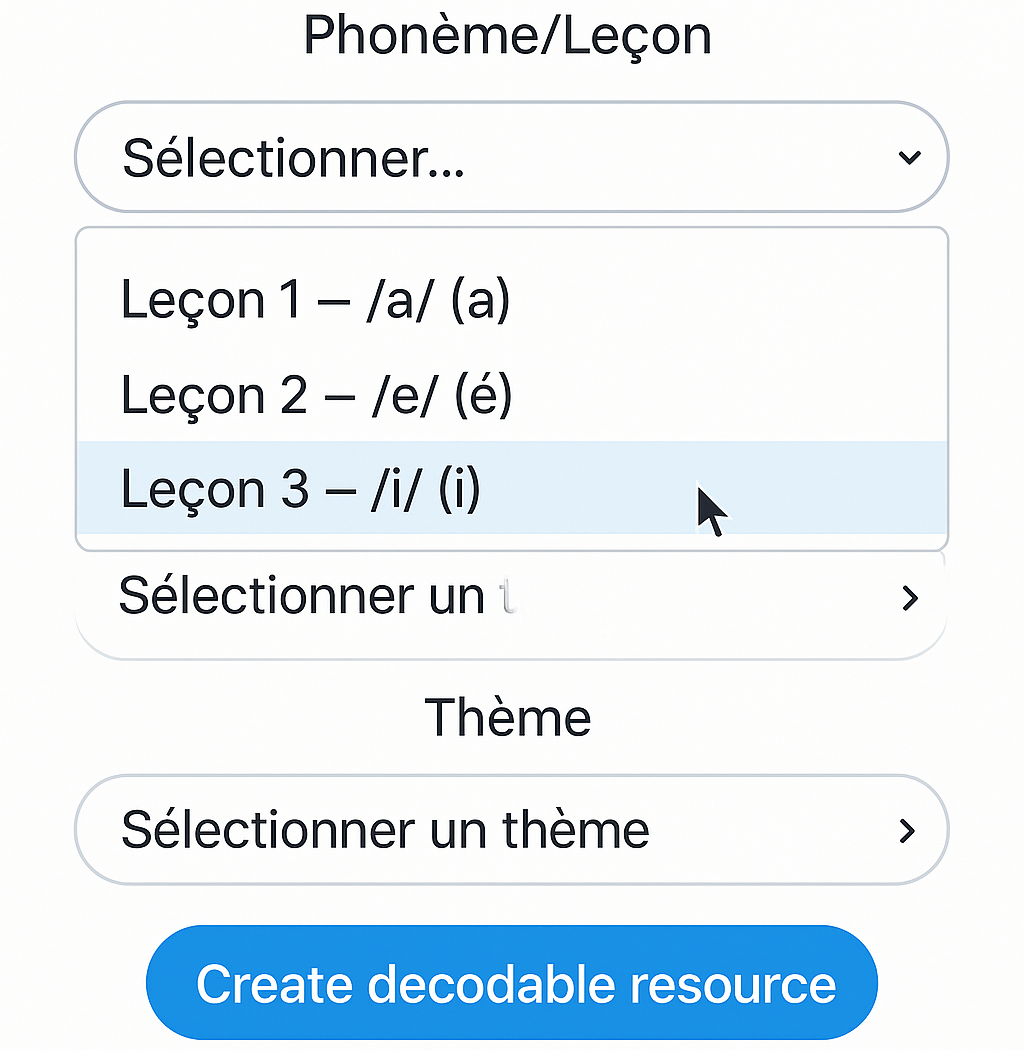Click the word "Create" on the blue button
The height and width of the screenshot is (1051, 1024).
pos(274,983)
